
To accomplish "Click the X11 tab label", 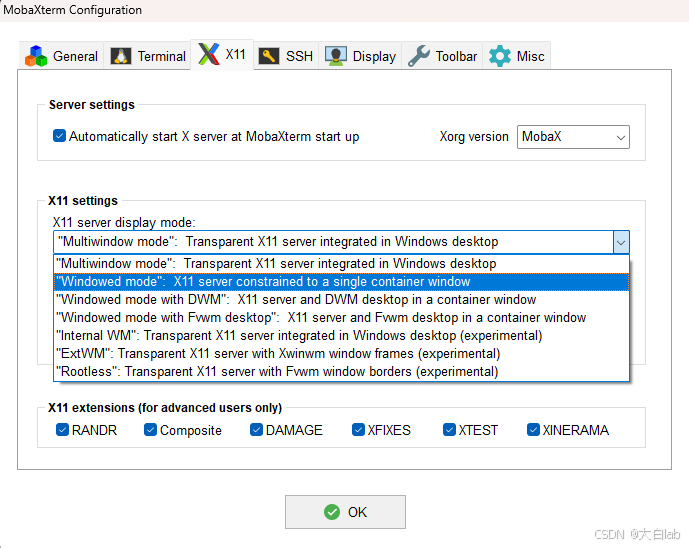I will click(x=236, y=54).
